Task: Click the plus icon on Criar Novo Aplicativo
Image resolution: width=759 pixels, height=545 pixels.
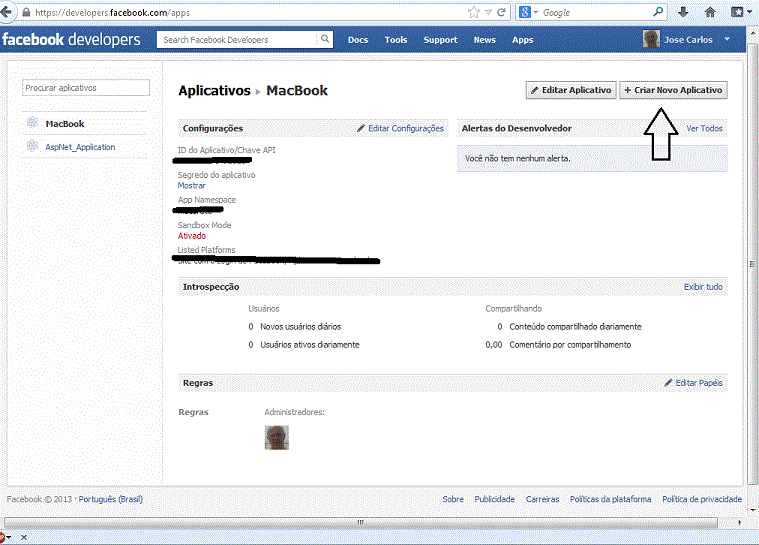Action: [627, 90]
